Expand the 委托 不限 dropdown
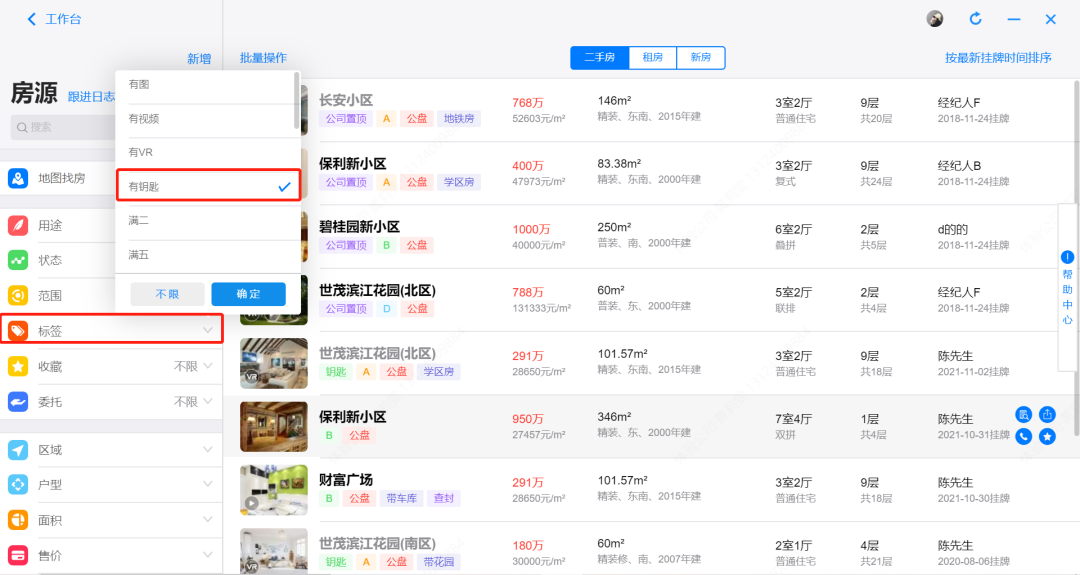This screenshot has width=1080, height=575. pyautogui.click(x=194, y=401)
